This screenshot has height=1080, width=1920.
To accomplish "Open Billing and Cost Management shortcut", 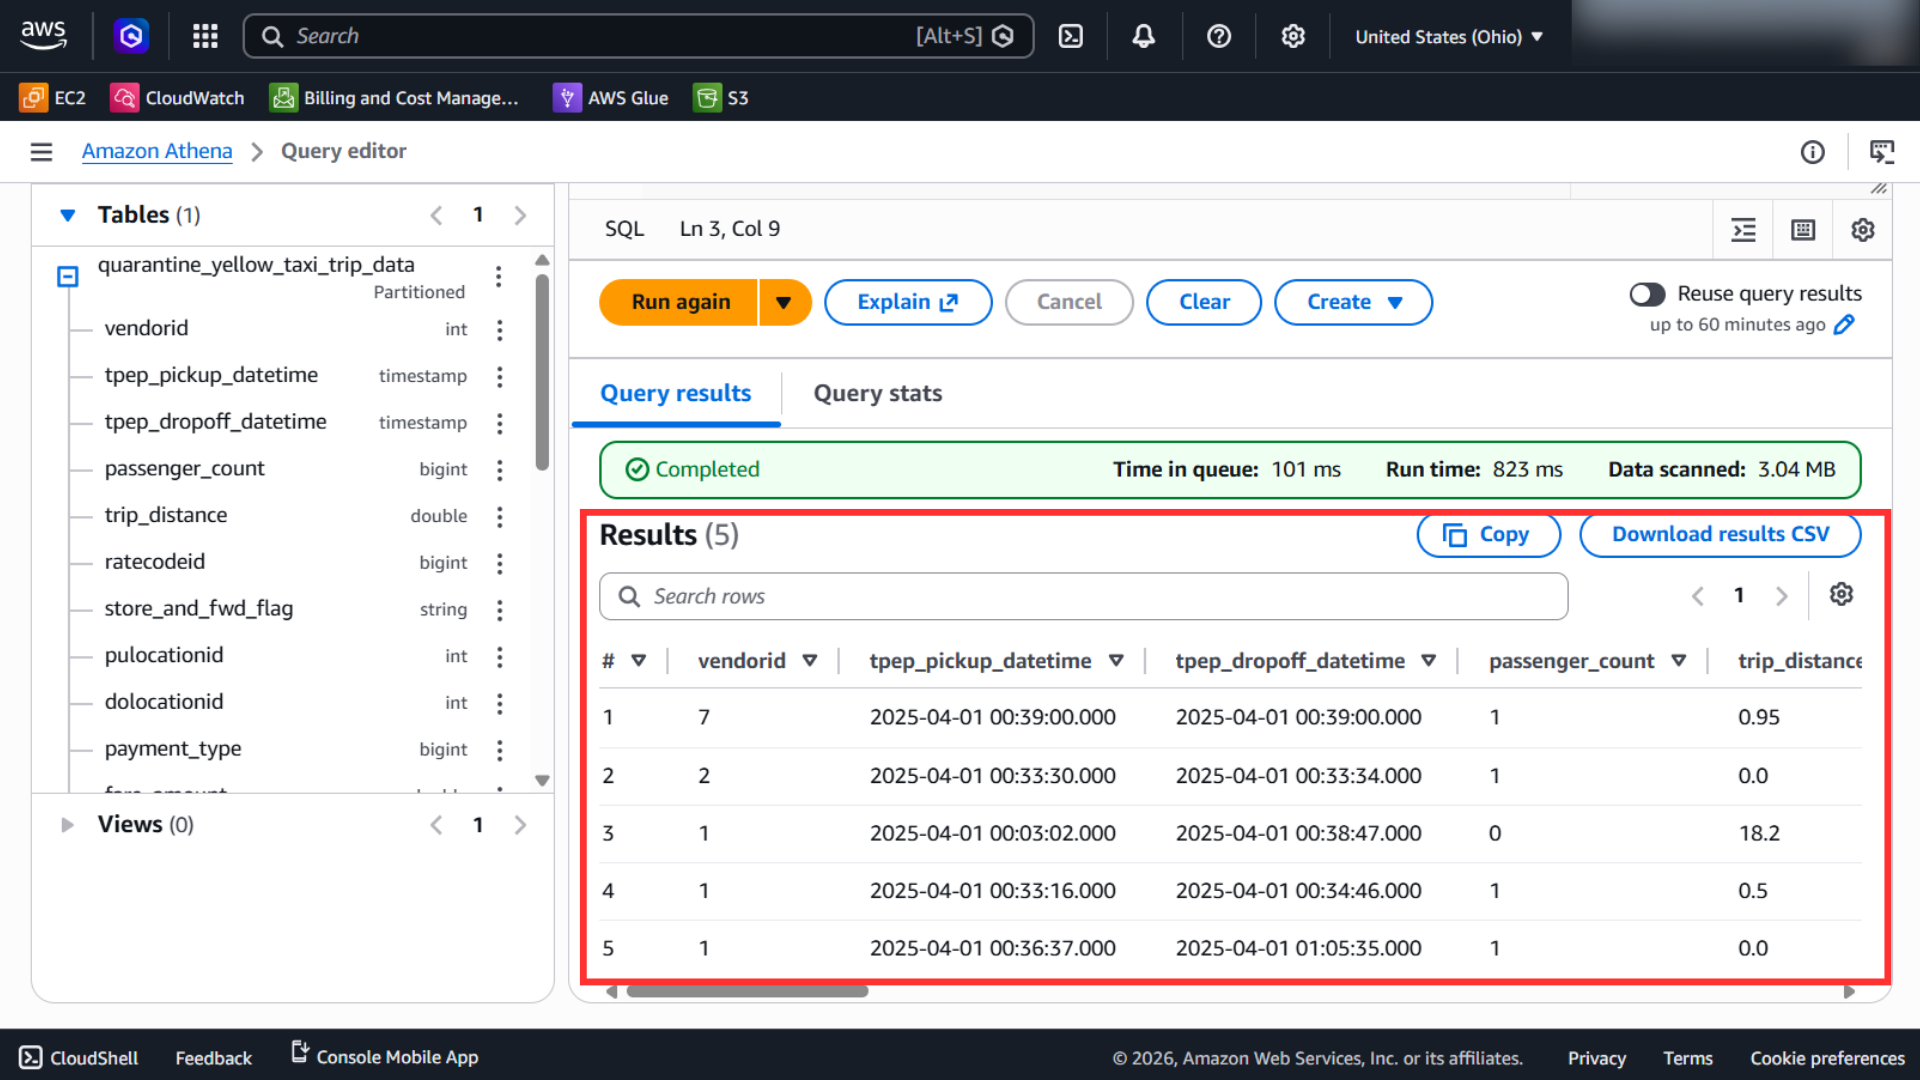I will [x=394, y=97].
